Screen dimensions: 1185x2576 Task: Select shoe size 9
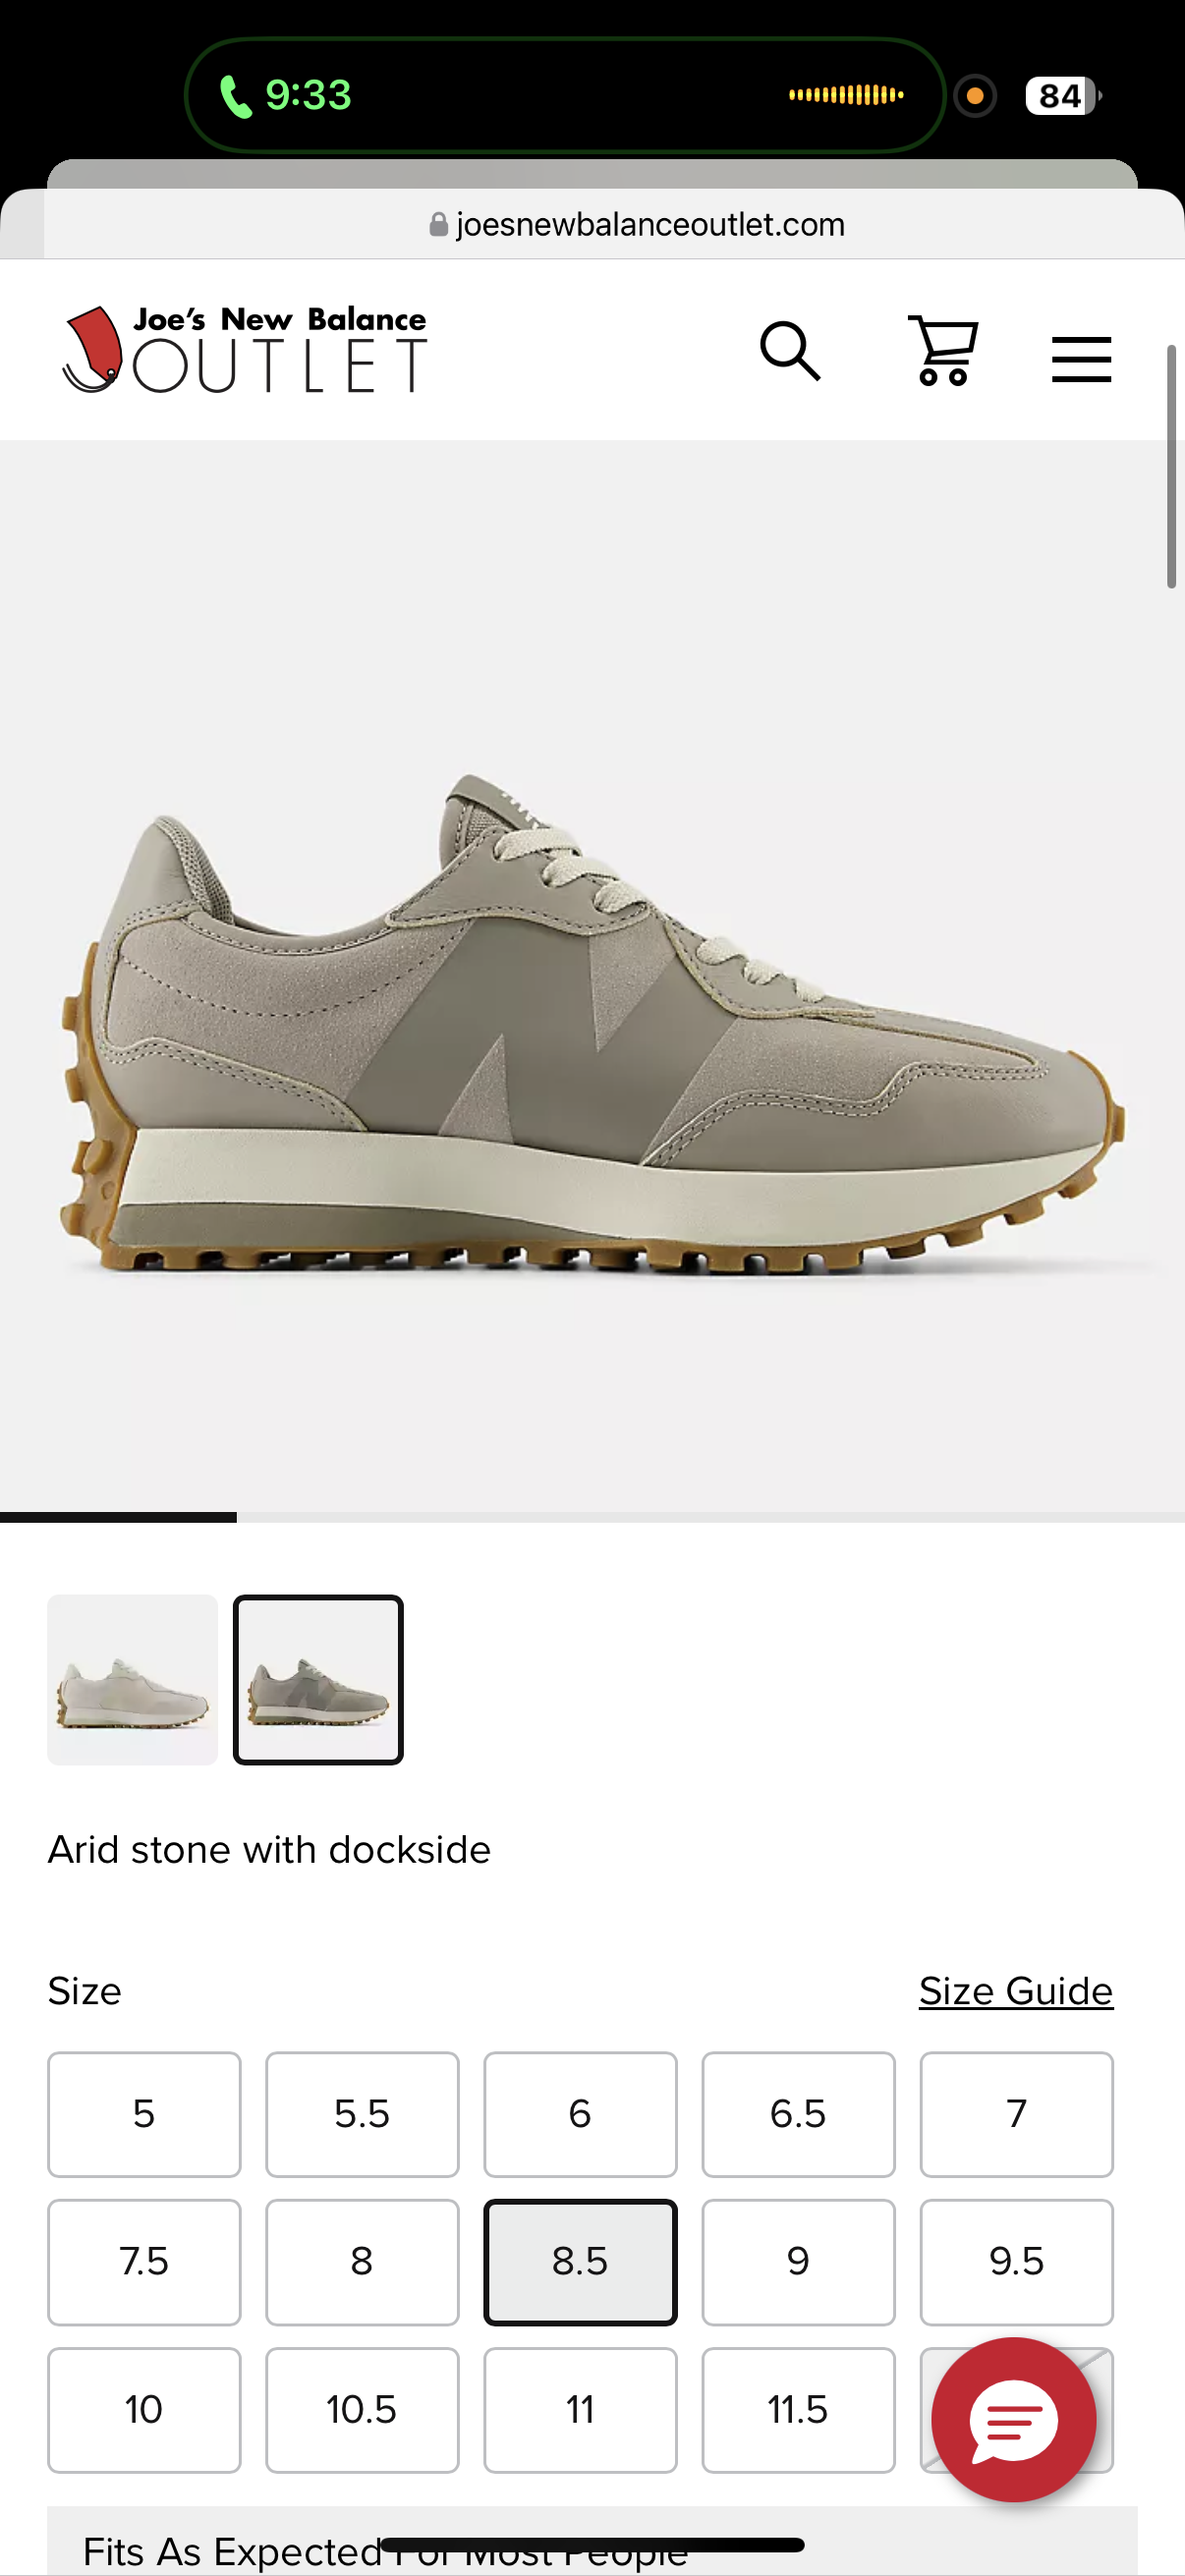798,2262
